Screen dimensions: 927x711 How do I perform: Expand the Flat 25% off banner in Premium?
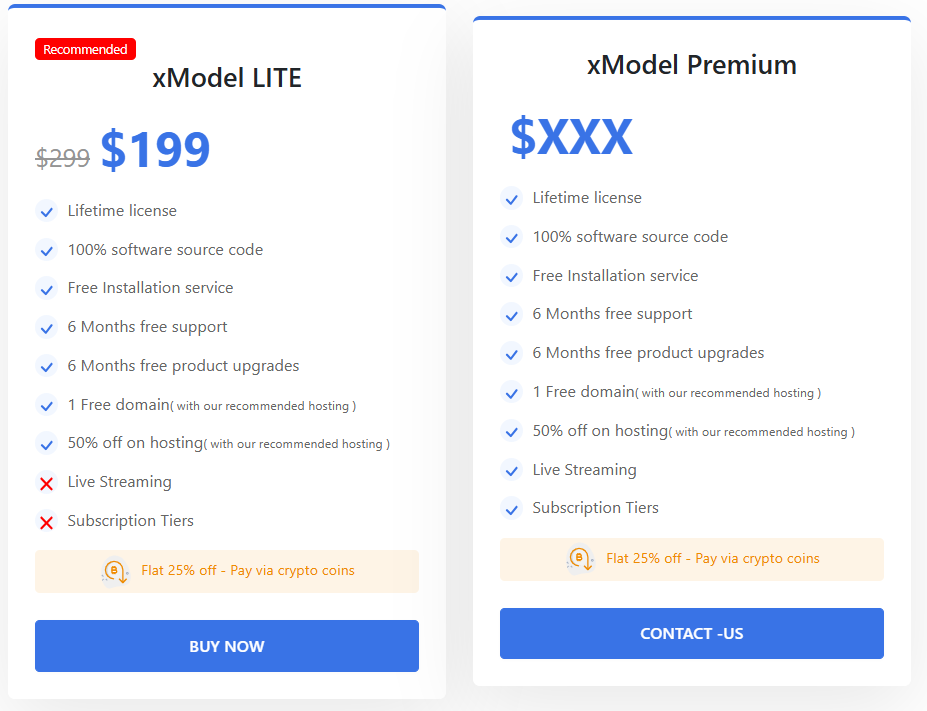coord(691,559)
